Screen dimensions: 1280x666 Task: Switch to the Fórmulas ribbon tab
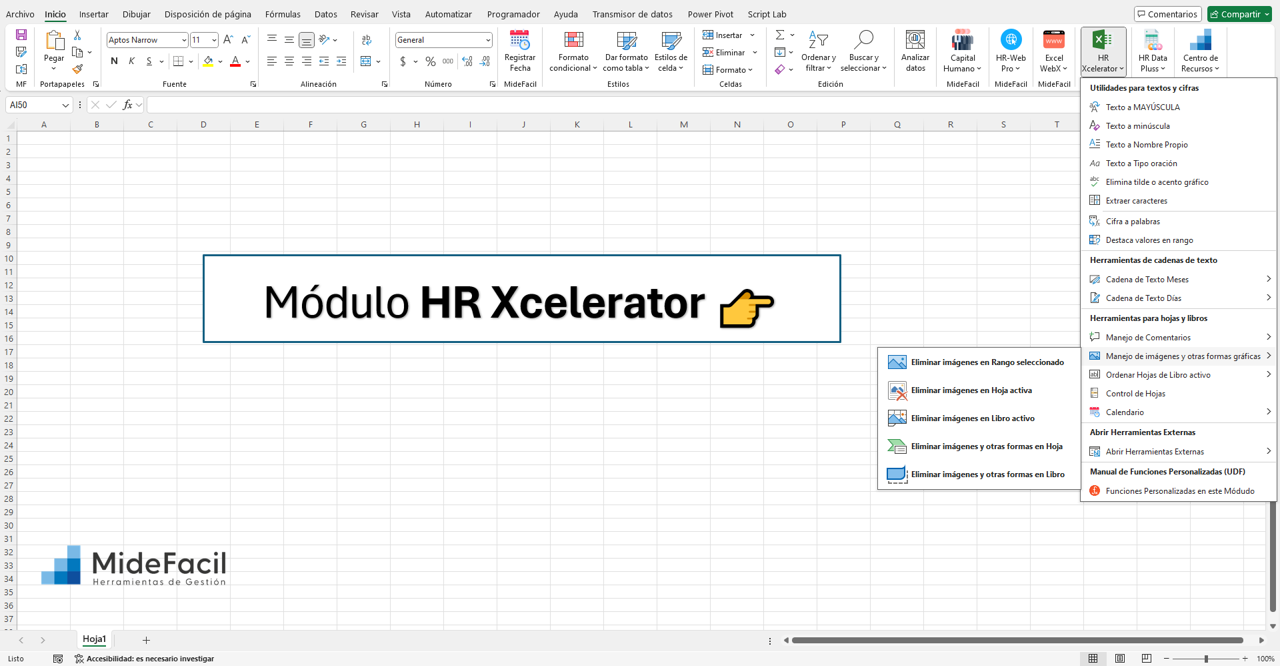(283, 14)
